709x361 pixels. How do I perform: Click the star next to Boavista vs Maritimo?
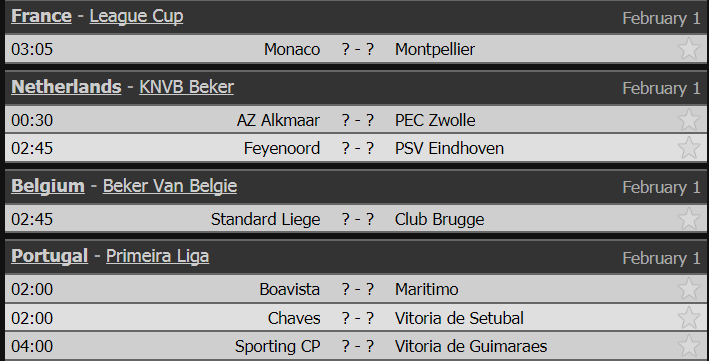pyautogui.click(x=689, y=289)
